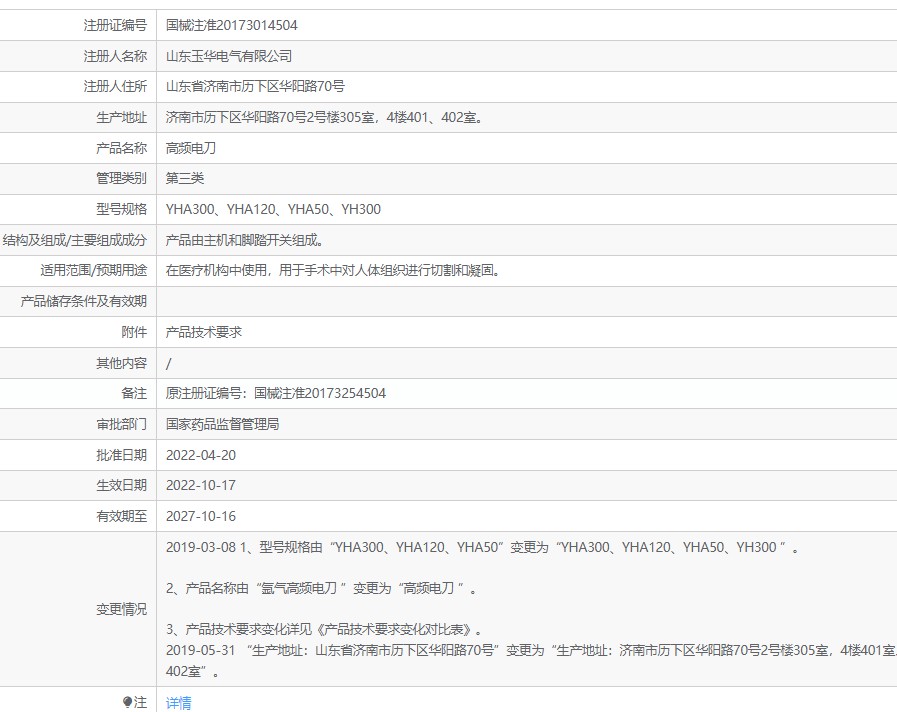Click approval department 国家药品监督管理局
This screenshot has height=712, width=897.
click(x=222, y=424)
